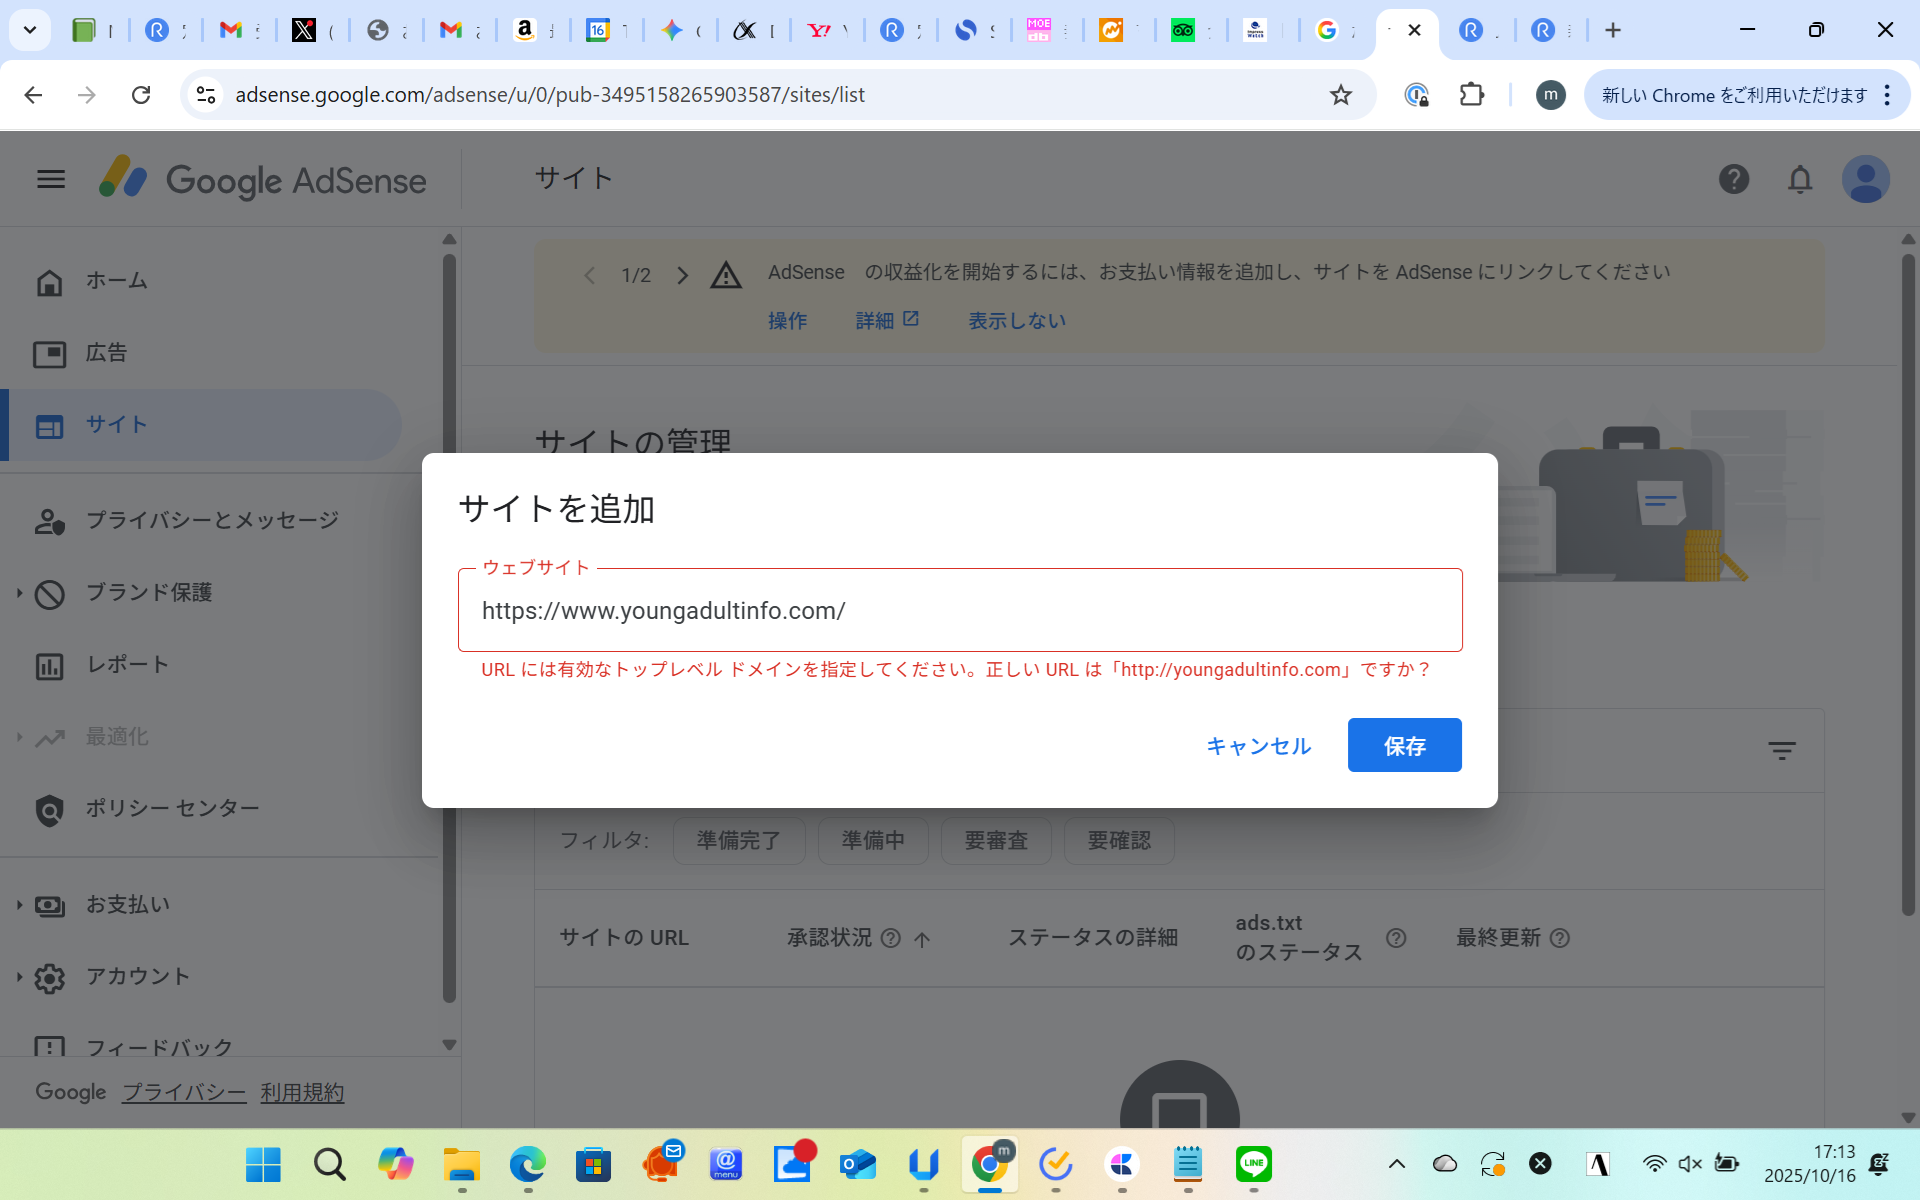
Task: Click the table filter icon
Action: pyautogui.click(x=1781, y=750)
